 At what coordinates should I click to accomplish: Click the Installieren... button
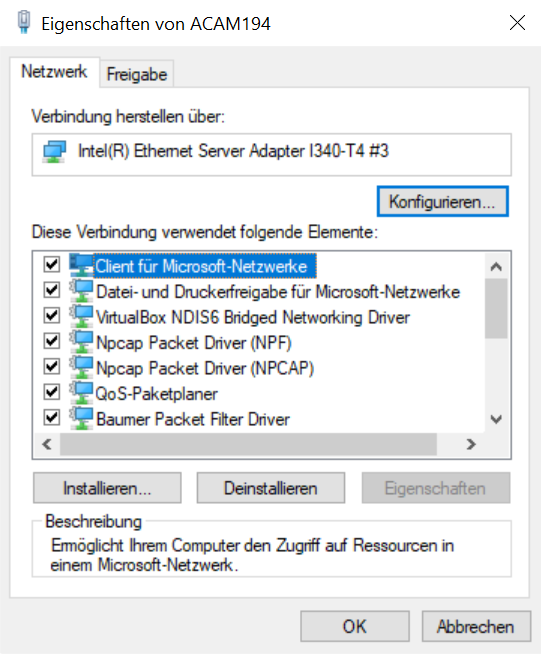pos(107,488)
